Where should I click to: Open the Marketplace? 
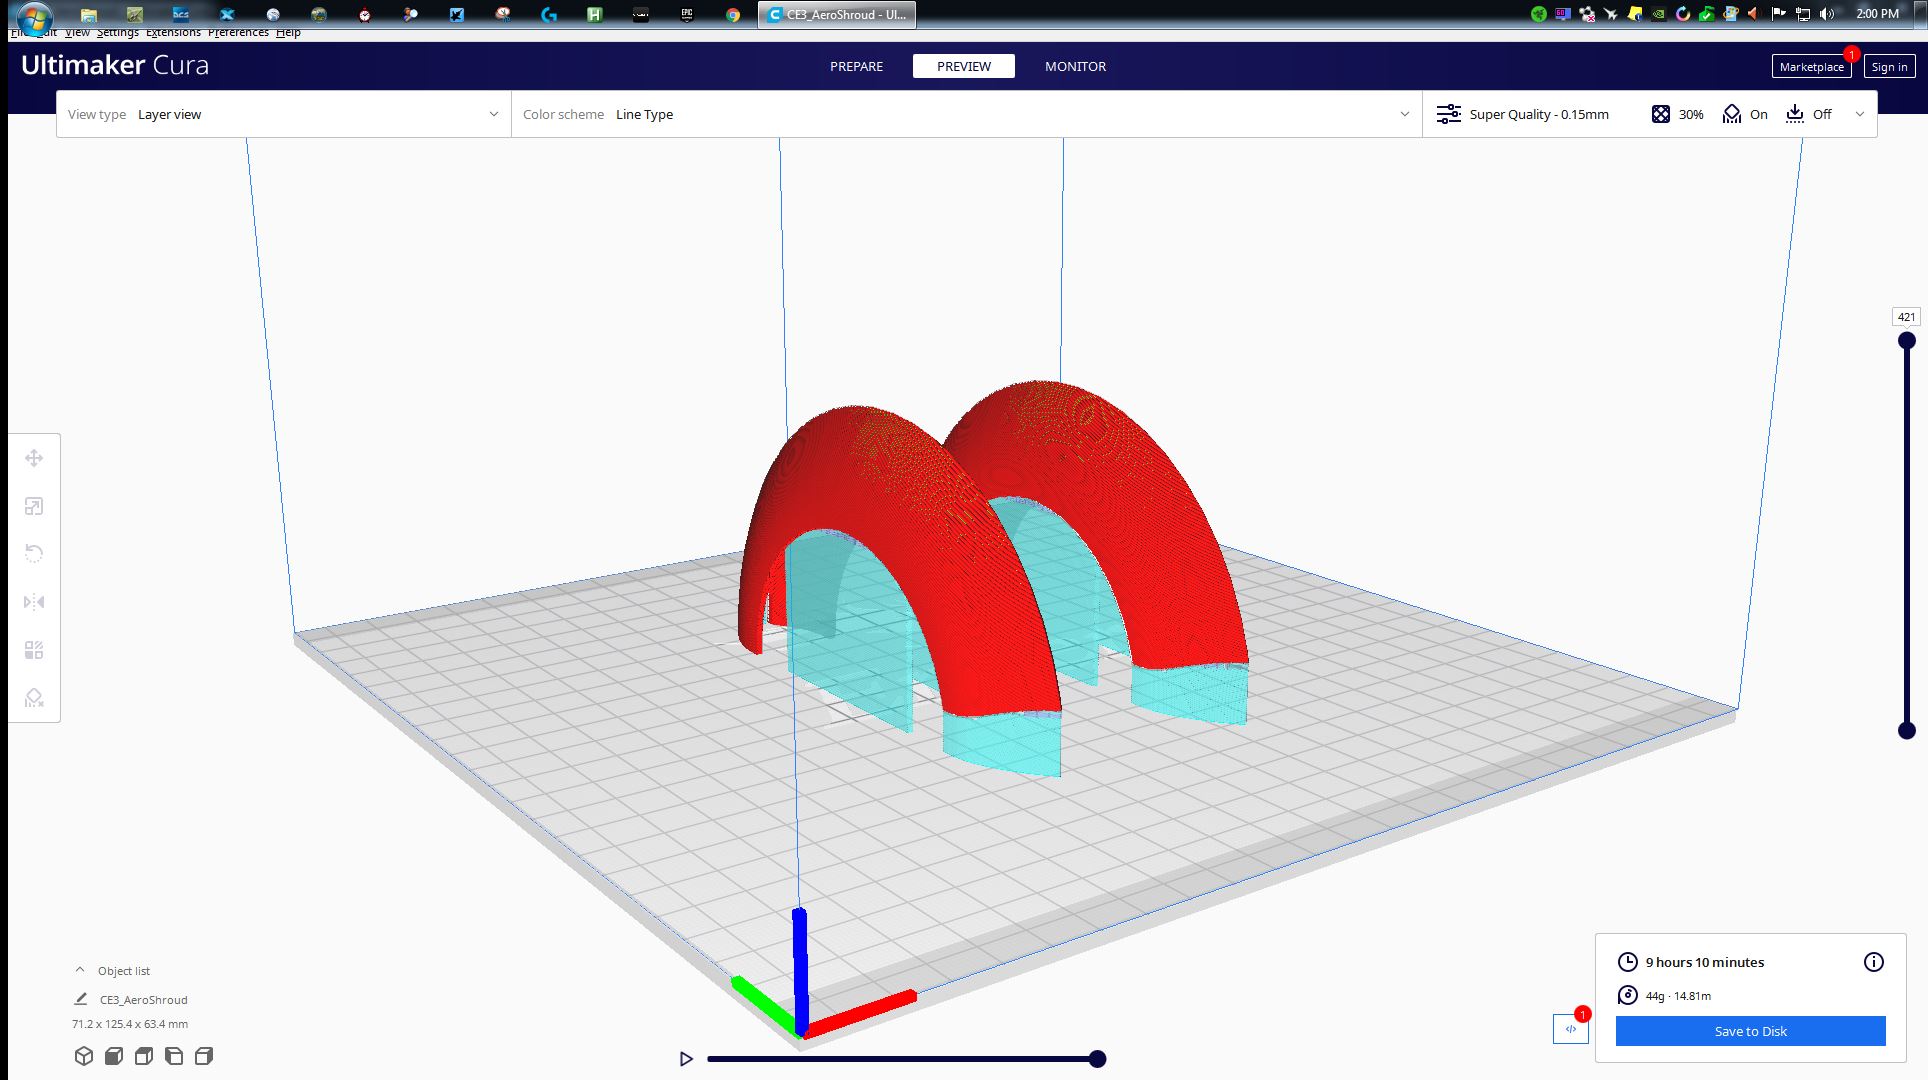click(x=1811, y=66)
